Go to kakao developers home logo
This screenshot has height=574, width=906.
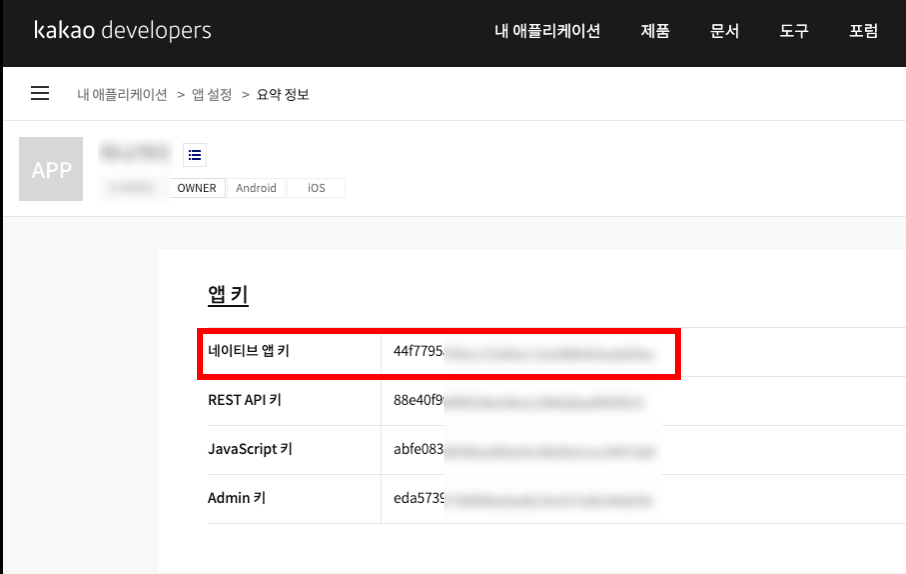click(x=122, y=30)
